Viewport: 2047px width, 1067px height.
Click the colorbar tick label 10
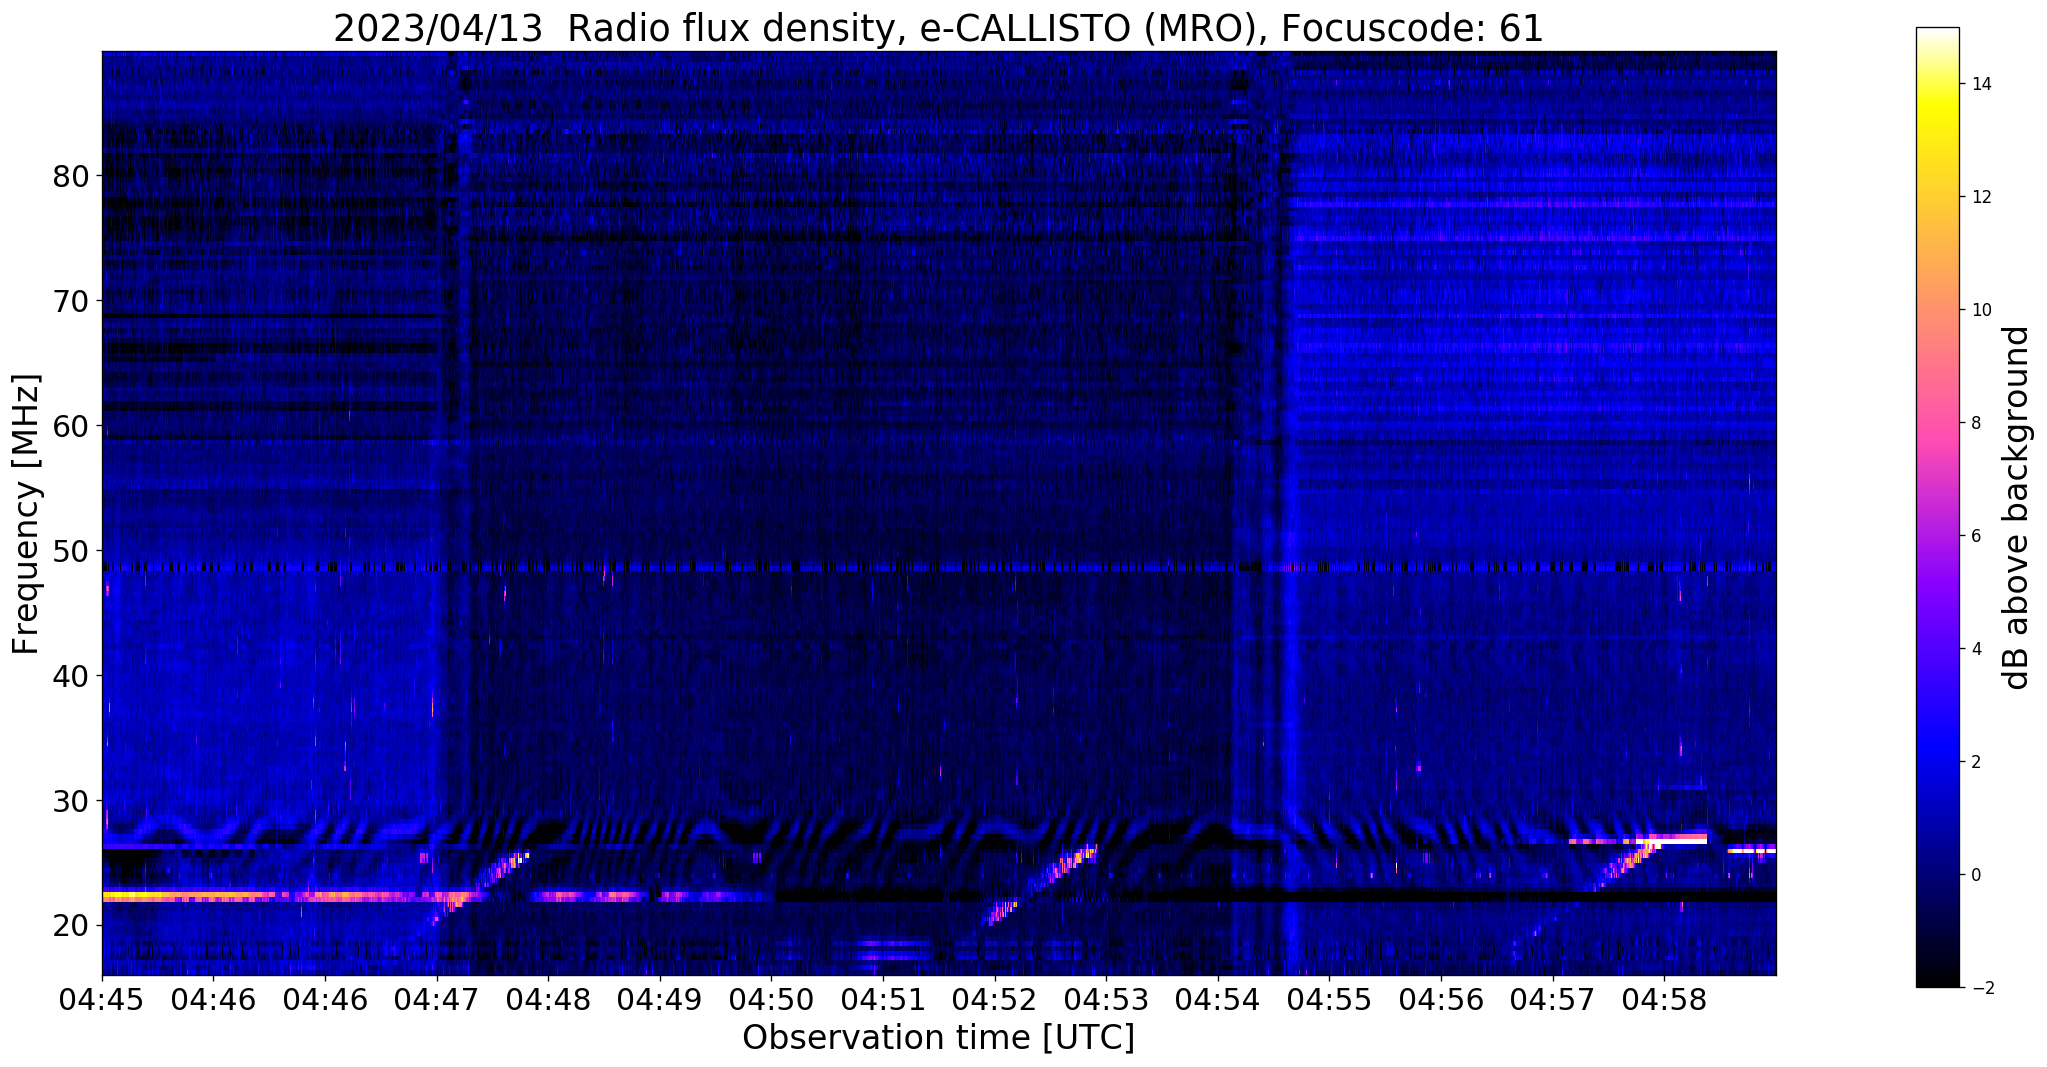click(1981, 310)
